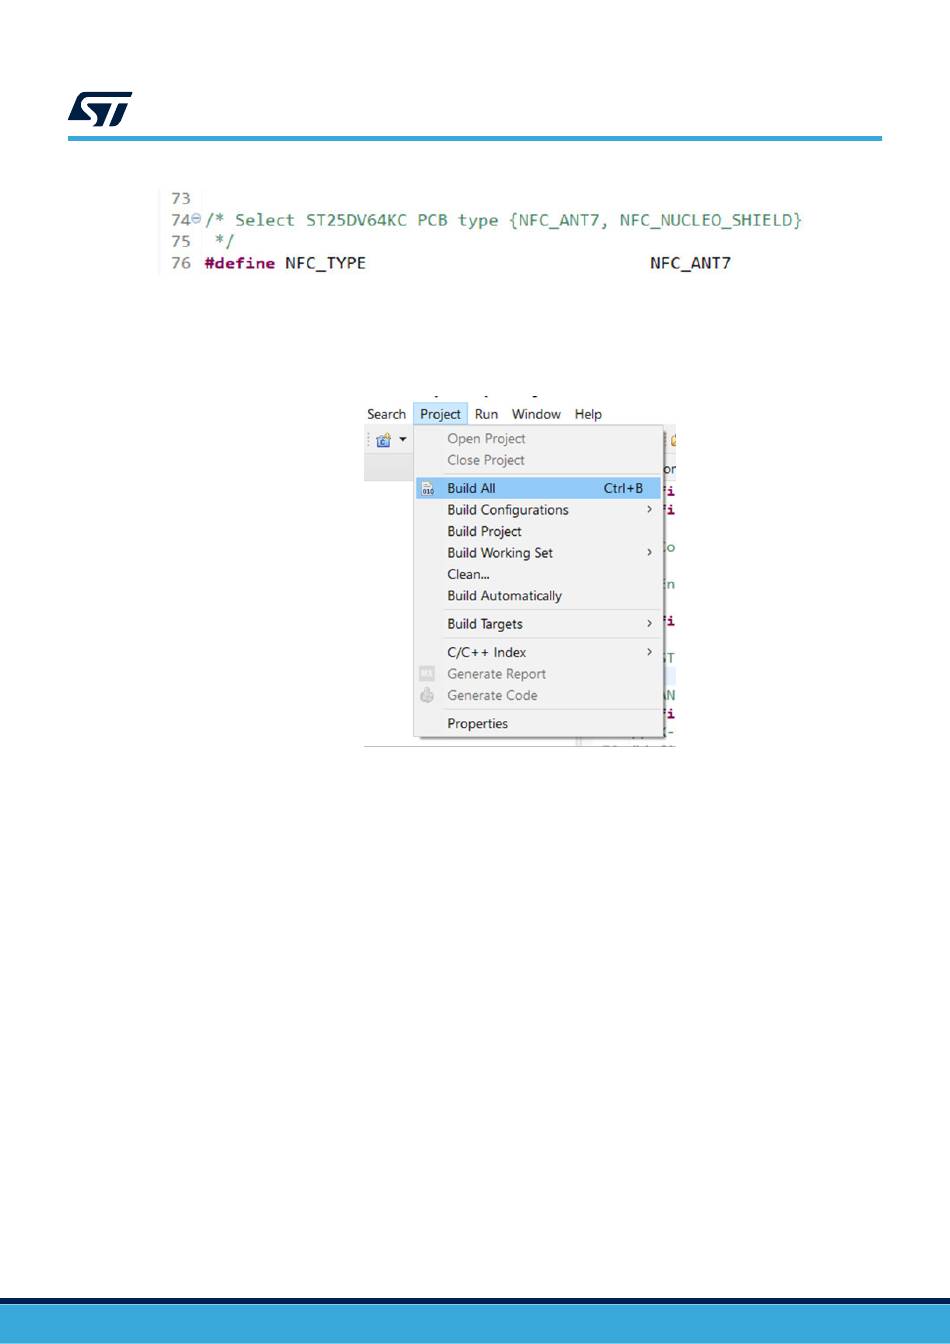Click the NFC_ANT7 value on line 76
The width and height of the screenshot is (950, 1344).
tap(690, 263)
